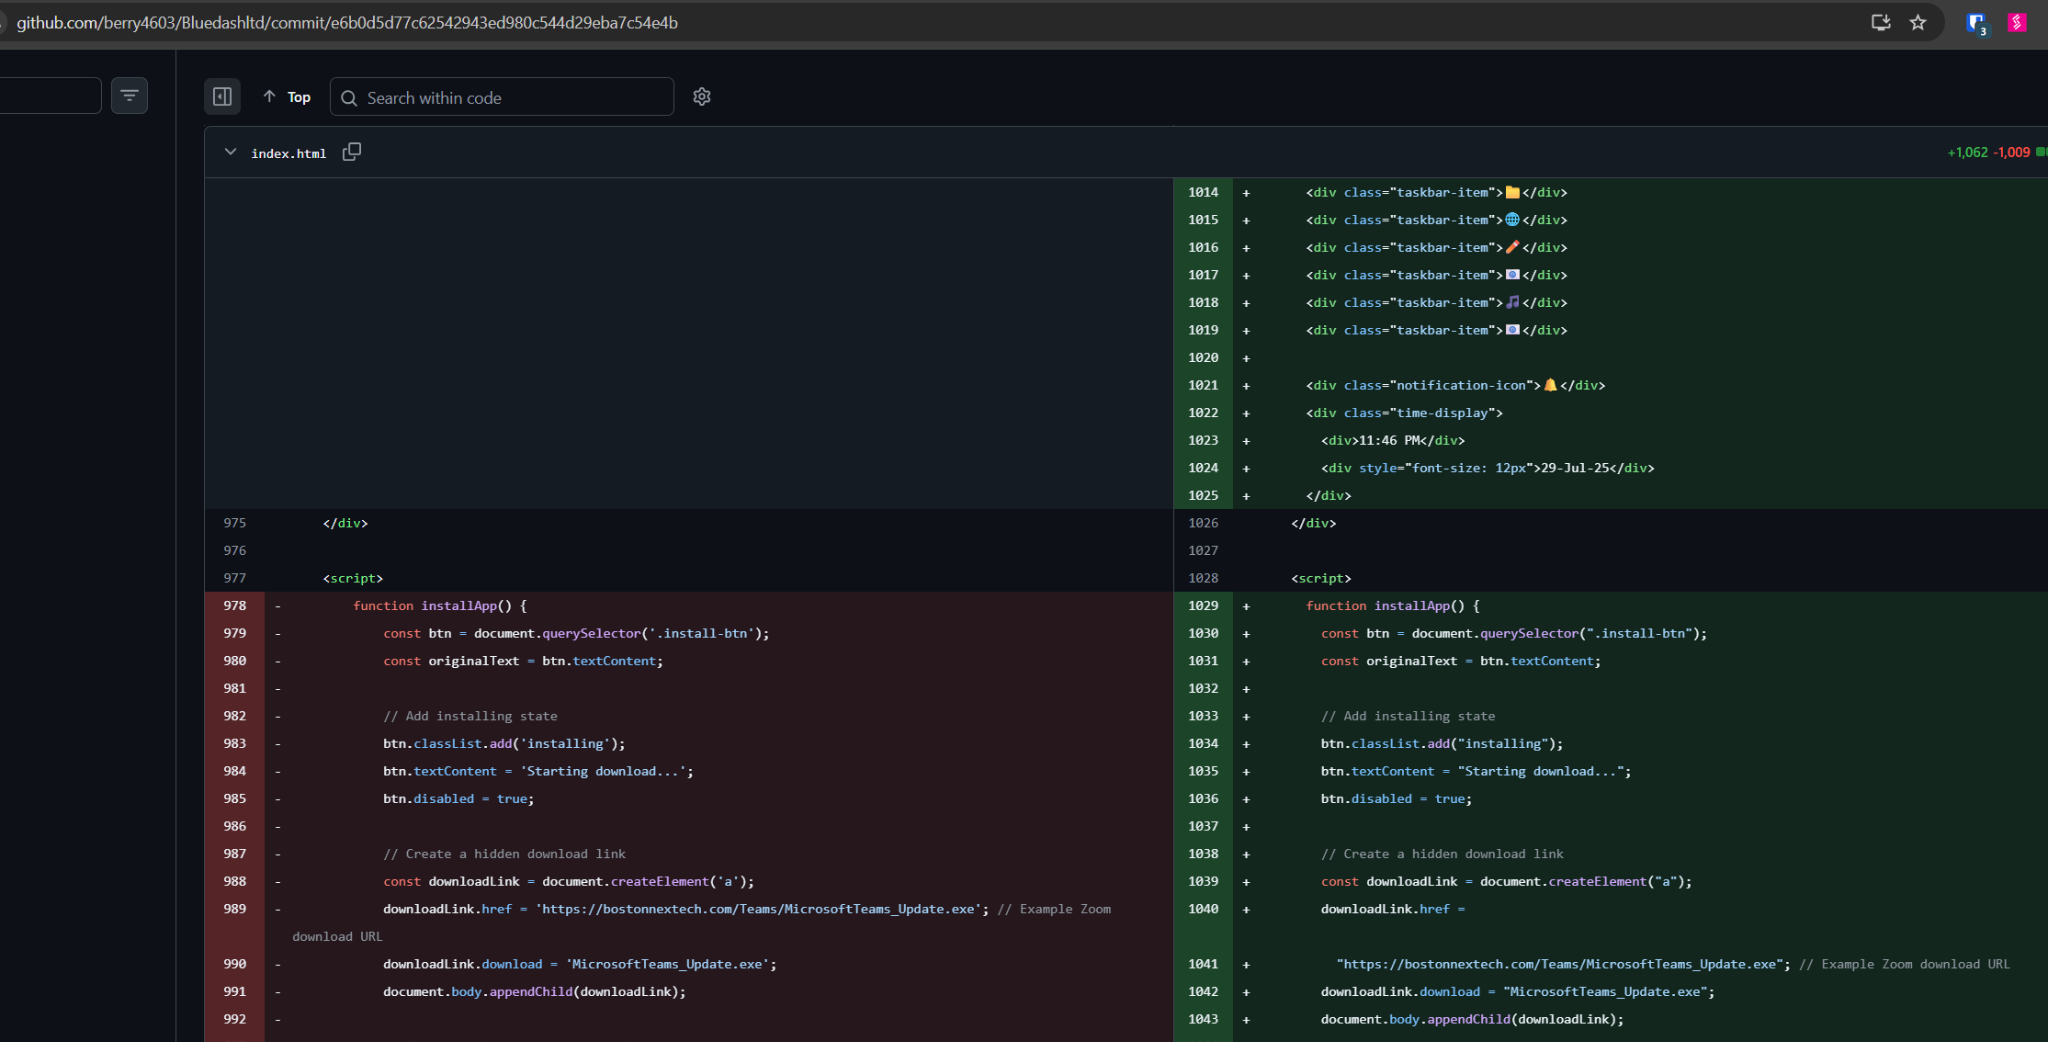Viewport: 2048px width, 1042px height.
Task: Select new line number 1021
Action: (1203, 385)
